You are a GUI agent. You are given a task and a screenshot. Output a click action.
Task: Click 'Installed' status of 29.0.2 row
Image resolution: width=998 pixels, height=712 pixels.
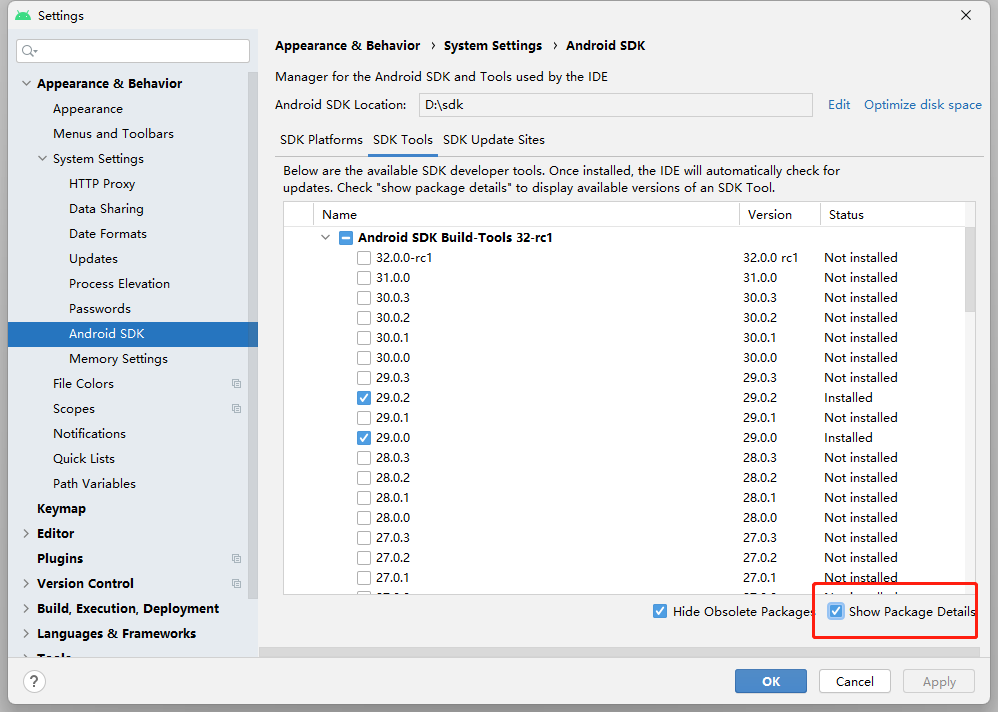coord(848,398)
